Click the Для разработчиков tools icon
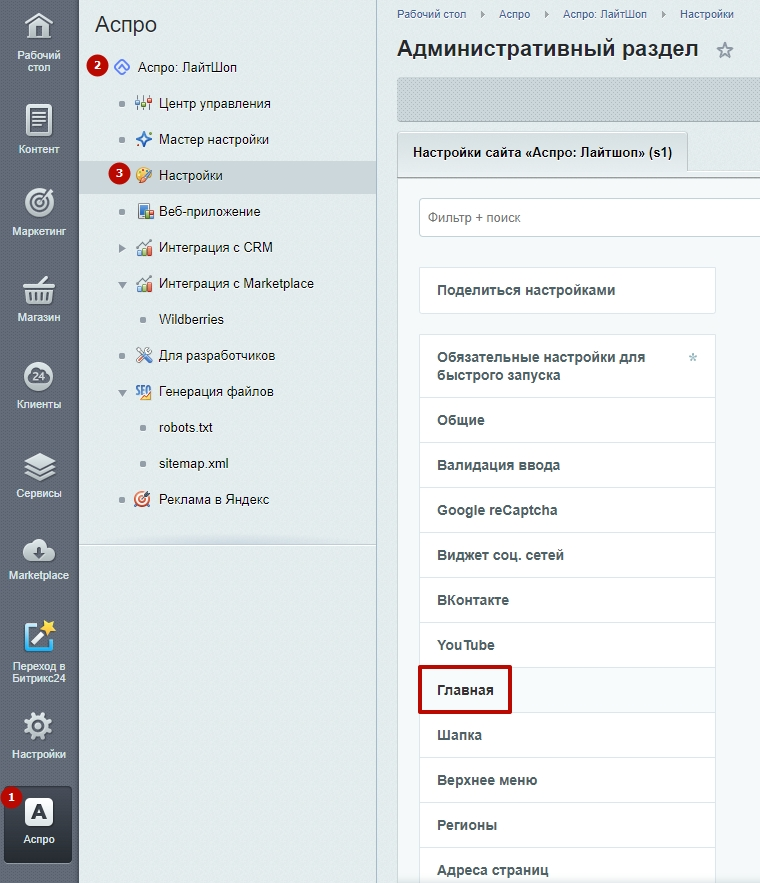Viewport: 760px width, 883px height. click(144, 355)
